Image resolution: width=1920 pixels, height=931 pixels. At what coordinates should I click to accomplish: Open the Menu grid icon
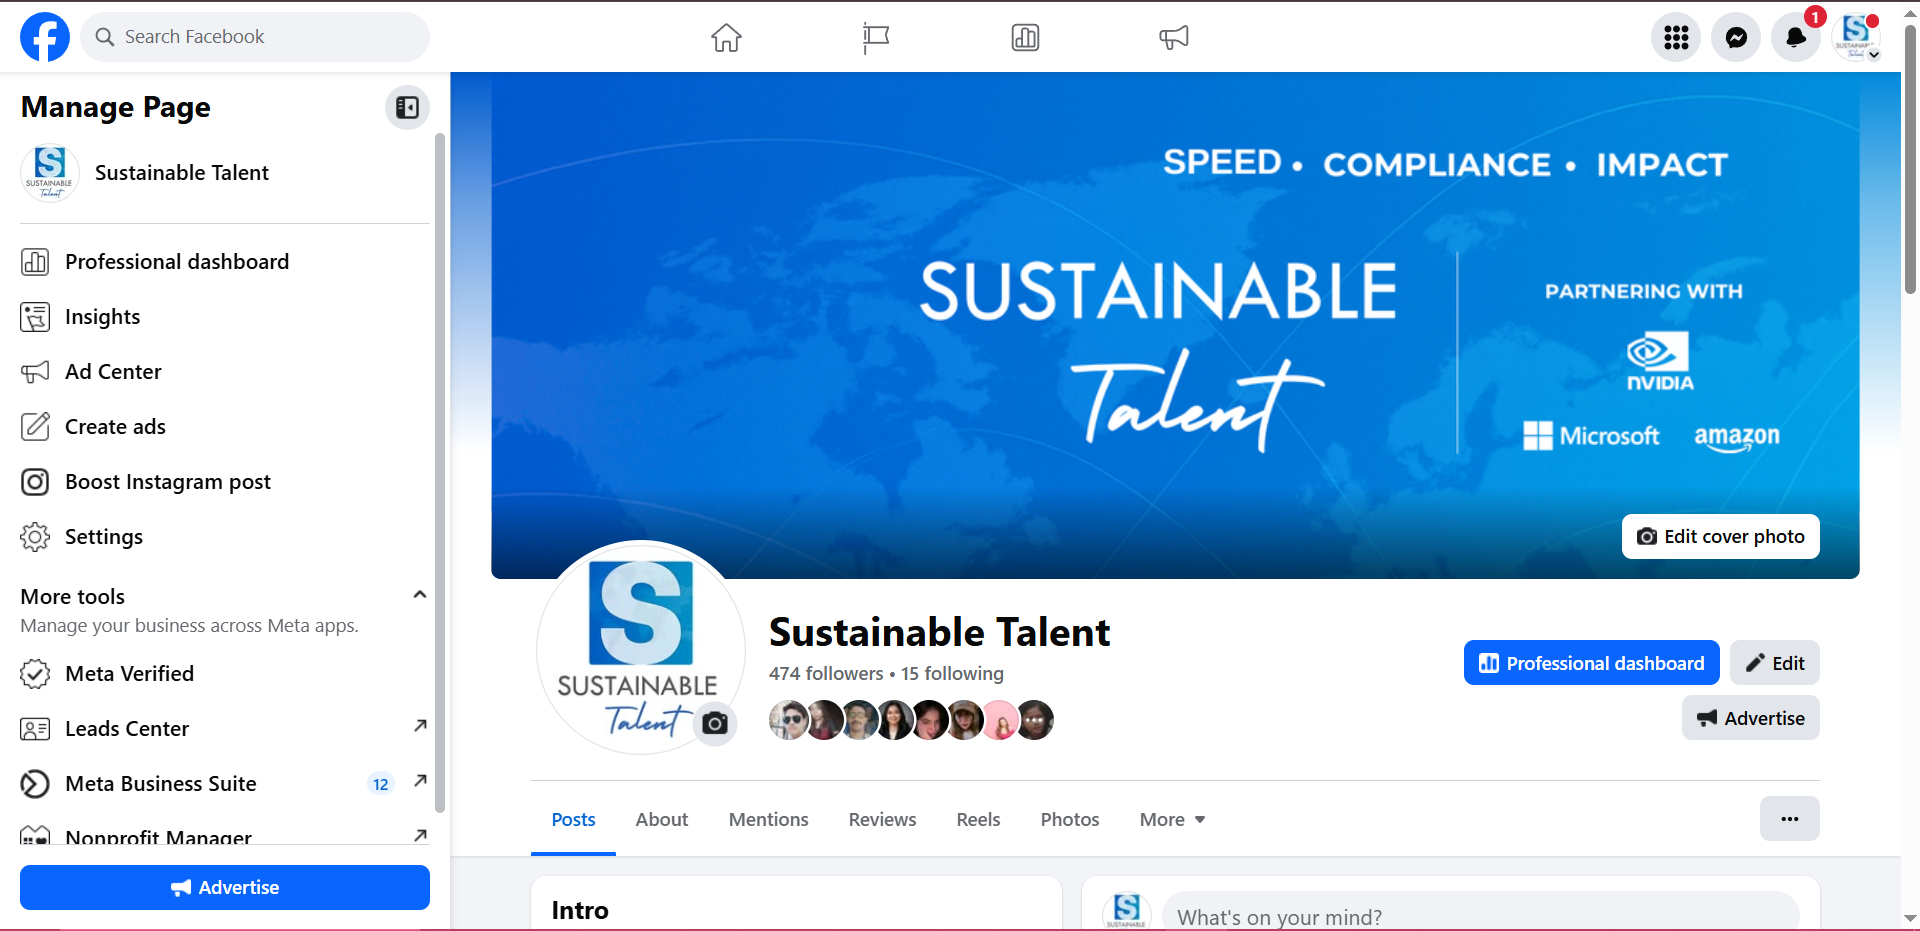click(x=1676, y=38)
